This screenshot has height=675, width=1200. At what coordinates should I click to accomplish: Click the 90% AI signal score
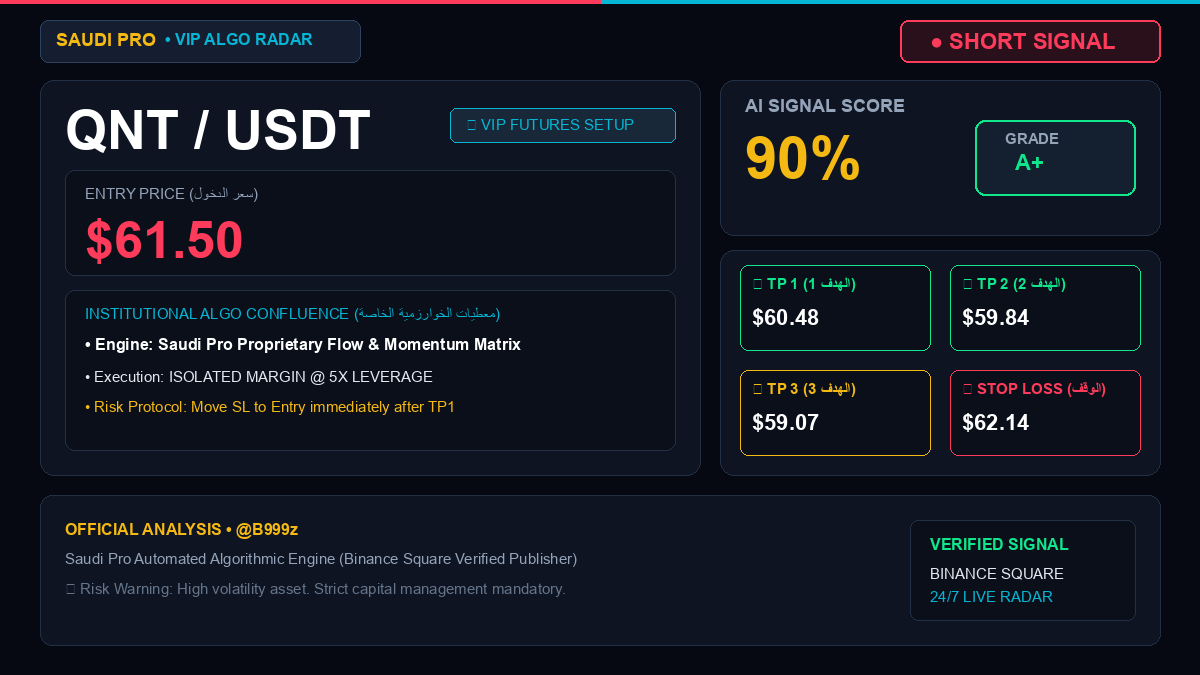pyautogui.click(x=803, y=158)
